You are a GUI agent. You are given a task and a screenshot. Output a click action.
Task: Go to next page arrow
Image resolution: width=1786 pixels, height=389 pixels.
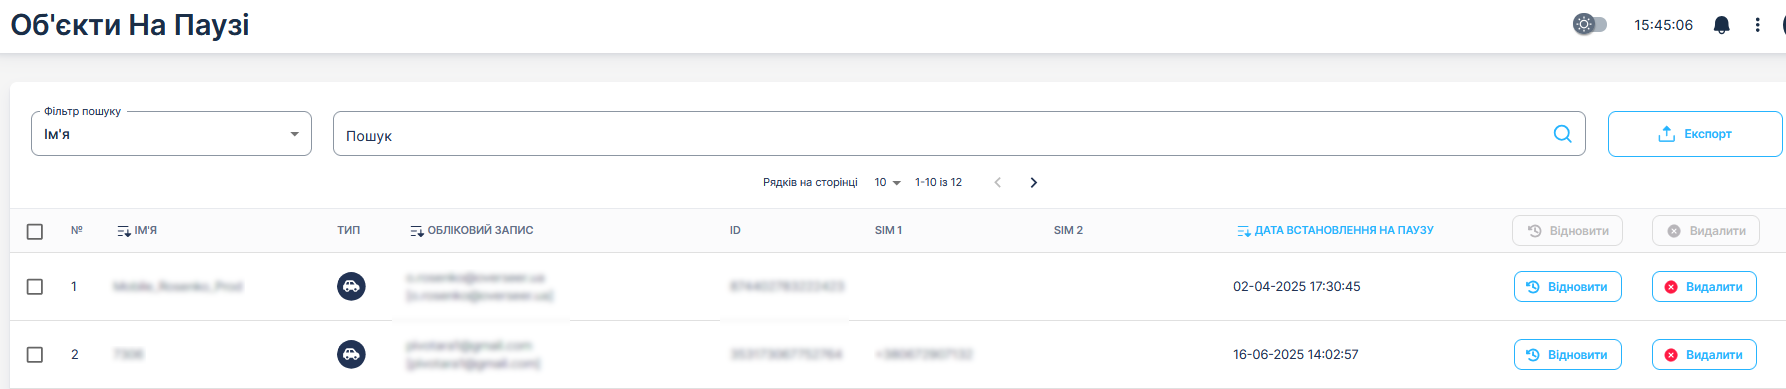[x=1034, y=182]
